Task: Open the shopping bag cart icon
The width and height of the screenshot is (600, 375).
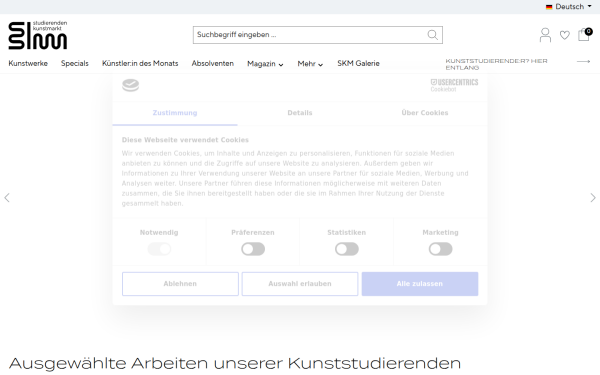Action: click(584, 34)
